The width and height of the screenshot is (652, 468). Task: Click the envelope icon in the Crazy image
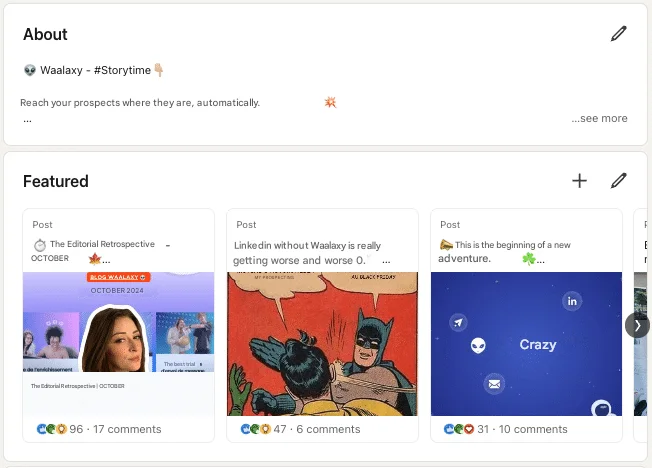pos(494,384)
